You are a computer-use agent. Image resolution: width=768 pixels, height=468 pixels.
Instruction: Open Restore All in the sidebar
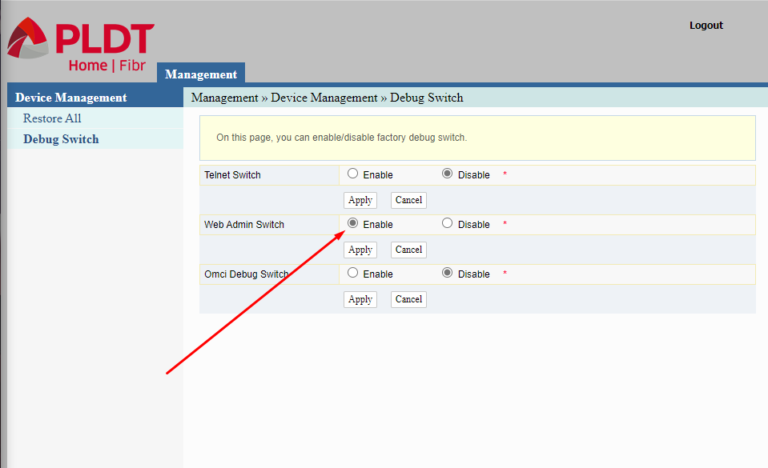(52, 118)
